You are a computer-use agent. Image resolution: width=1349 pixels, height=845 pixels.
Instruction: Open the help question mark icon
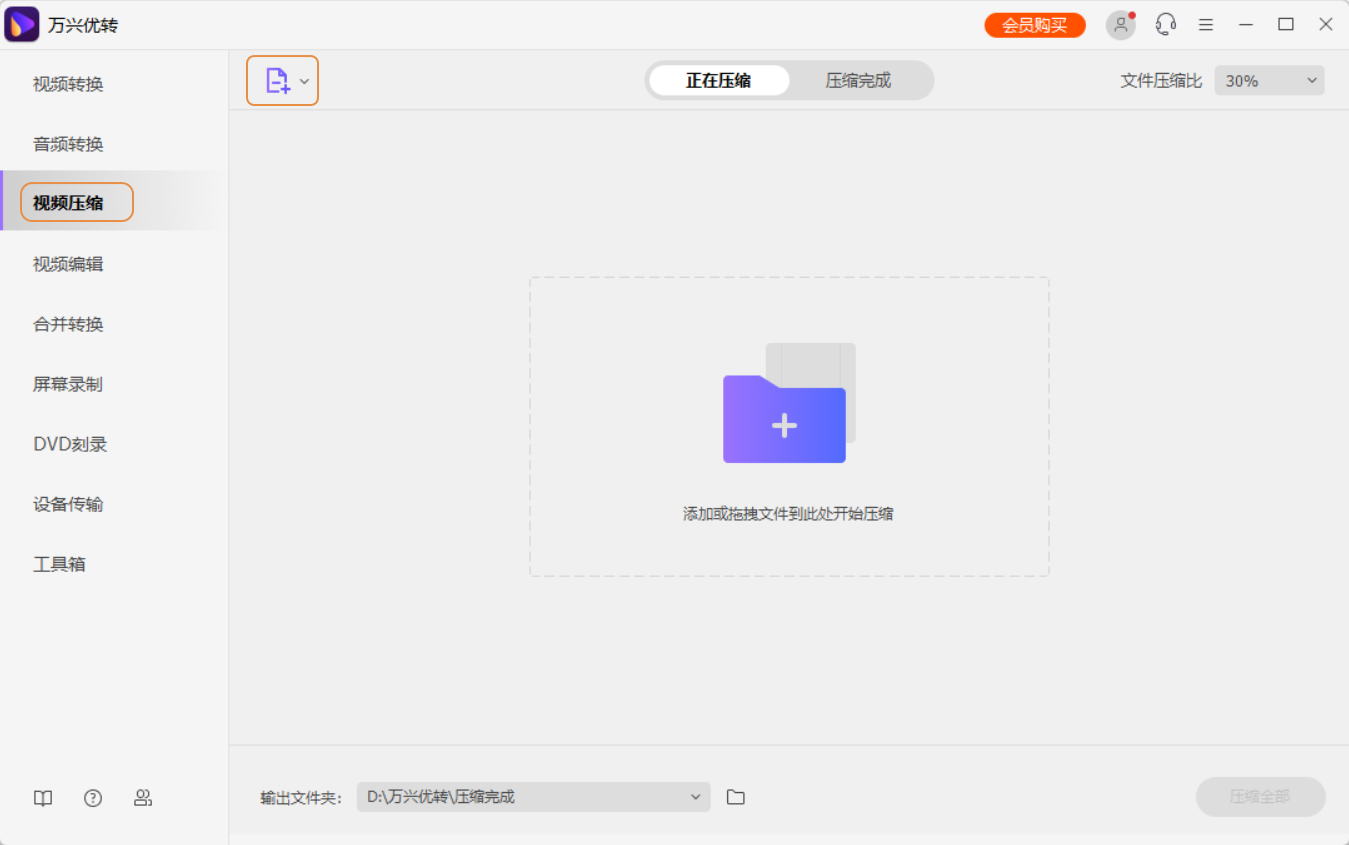click(x=93, y=797)
